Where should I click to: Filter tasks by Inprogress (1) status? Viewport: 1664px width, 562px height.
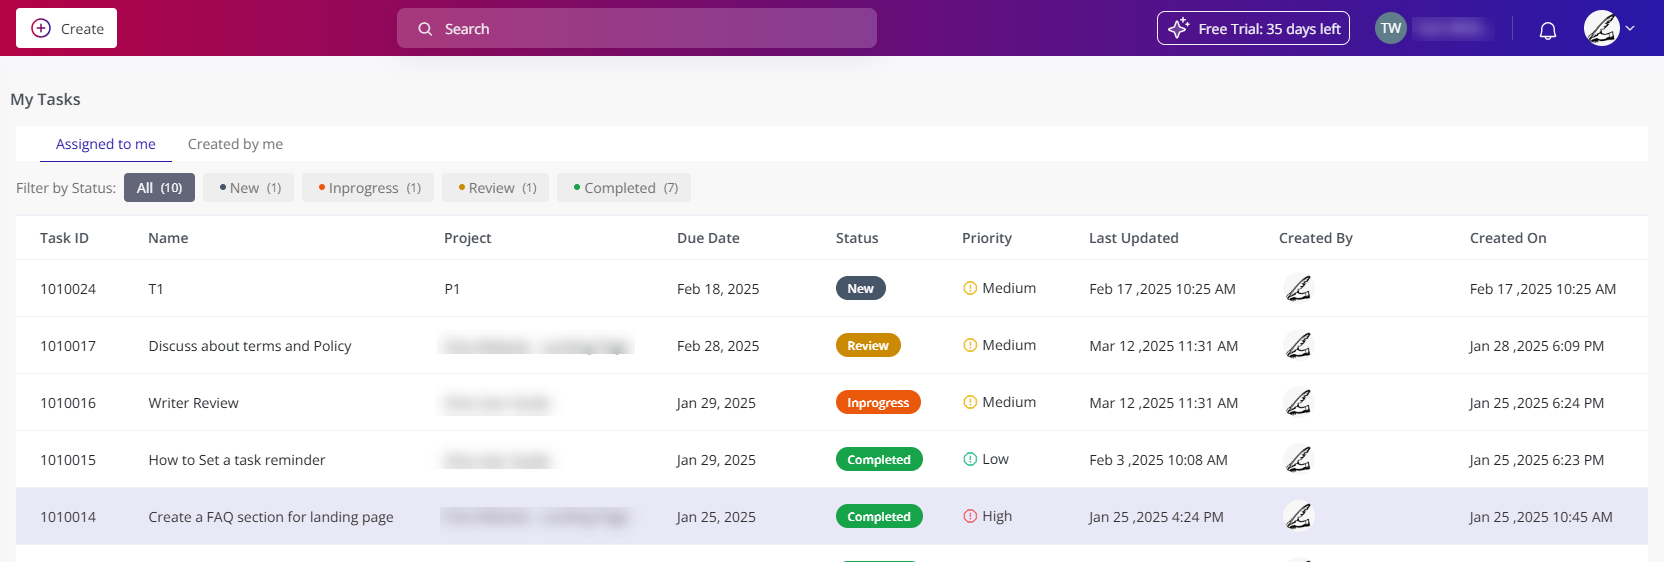(x=368, y=188)
